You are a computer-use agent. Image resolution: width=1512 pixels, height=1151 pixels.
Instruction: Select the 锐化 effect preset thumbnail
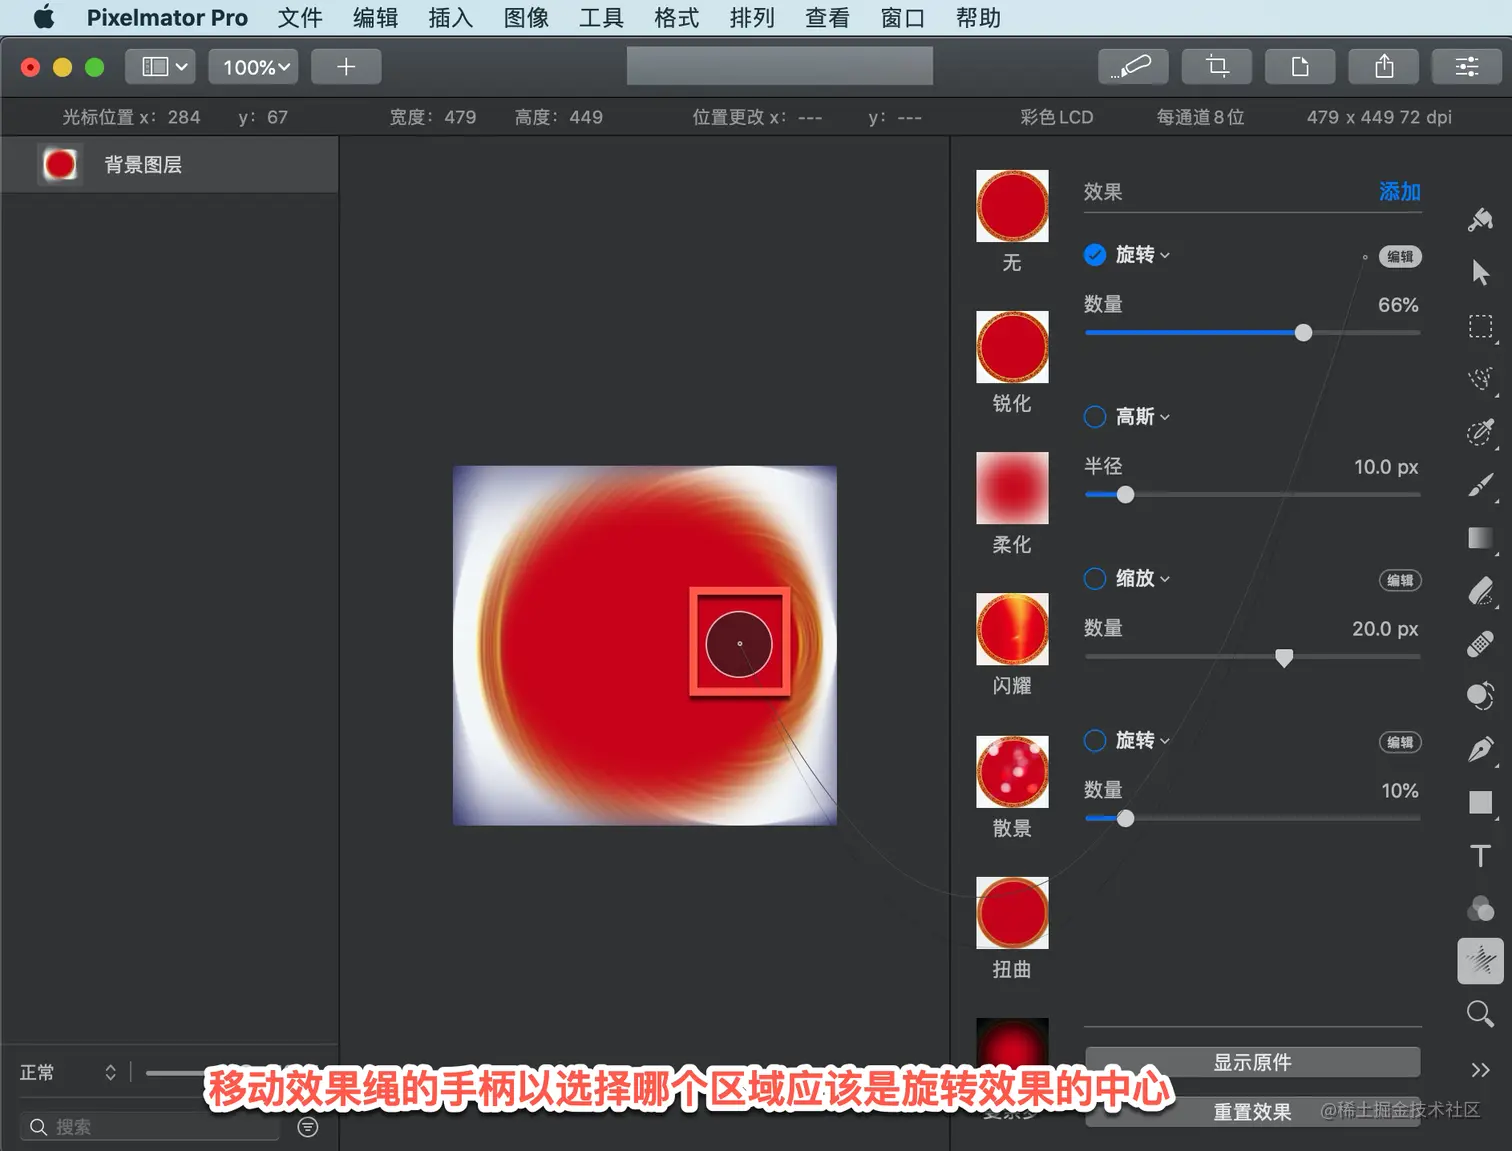tap(1012, 347)
